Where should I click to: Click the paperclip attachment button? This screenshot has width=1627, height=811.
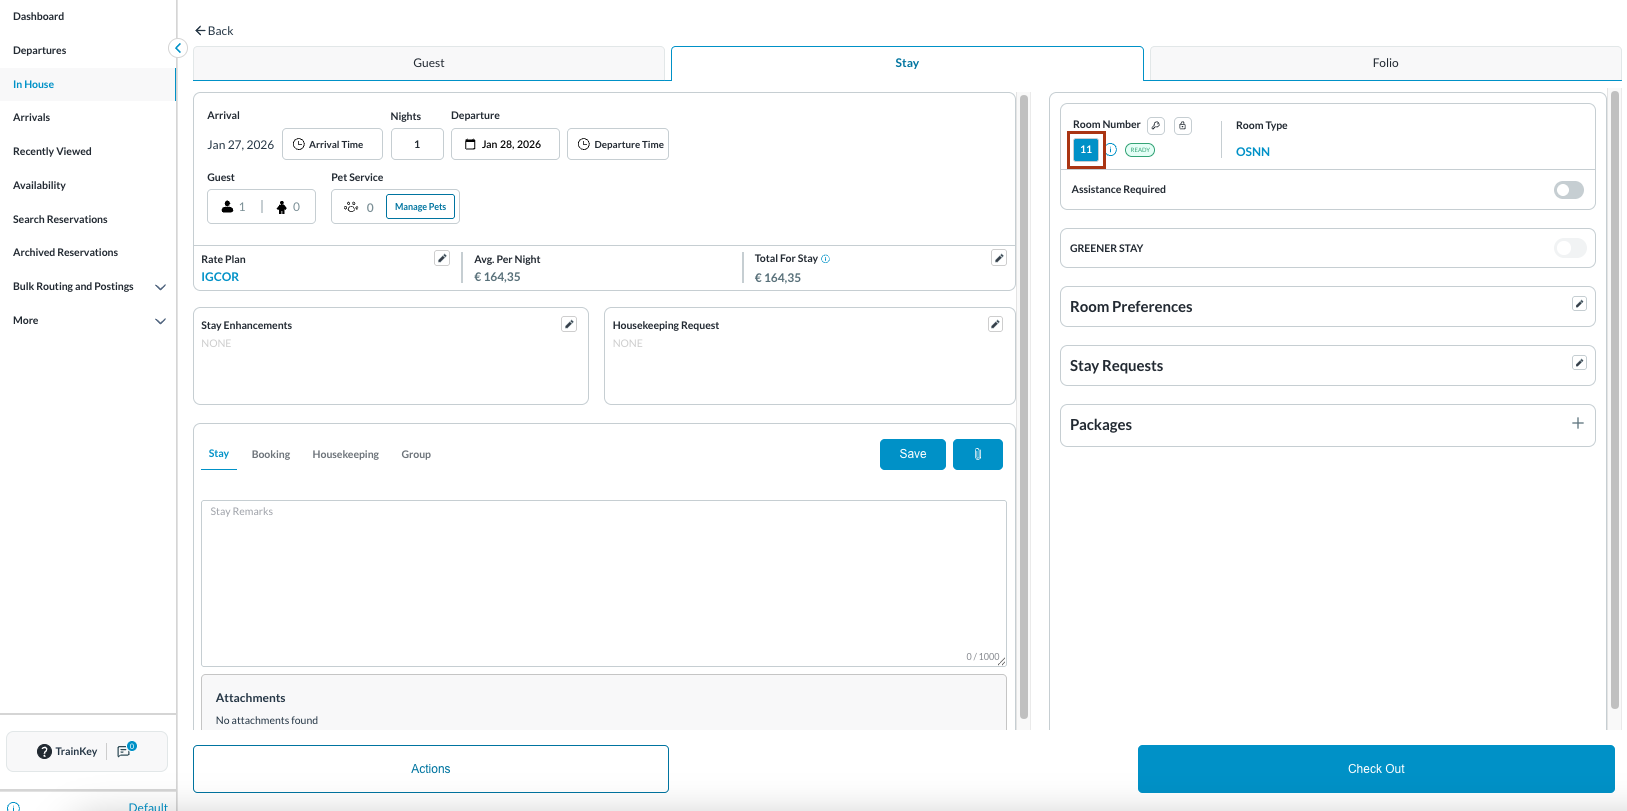tap(977, 454)
